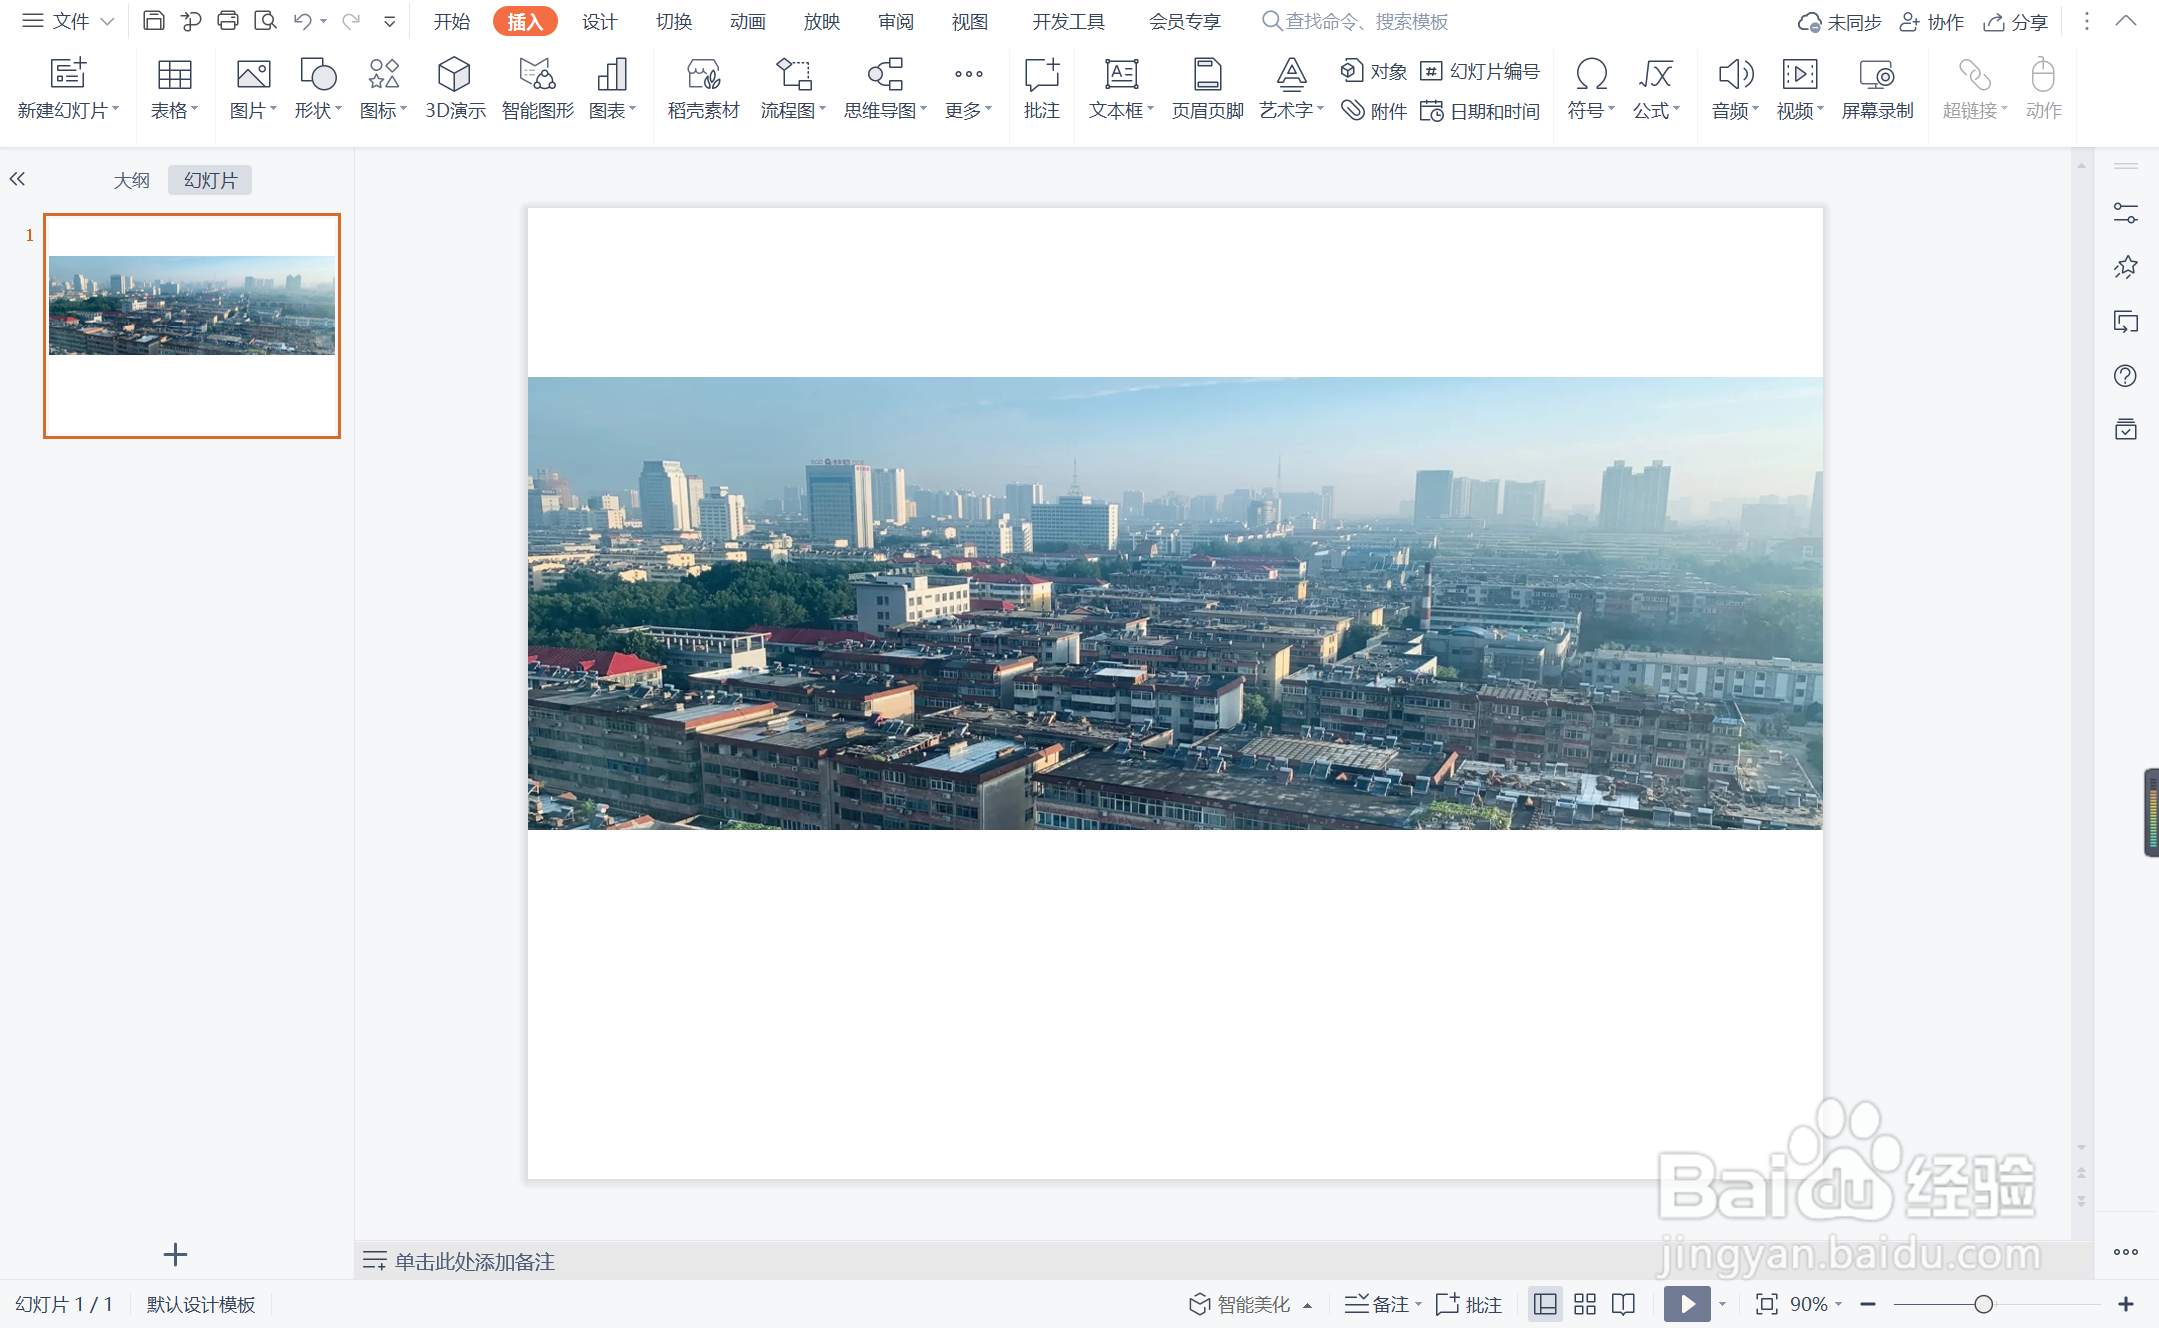Image resolution: width=2159 pixels, height=1328 pixels.
Task: Insert an 附件 attachment
Action: 1374,111
